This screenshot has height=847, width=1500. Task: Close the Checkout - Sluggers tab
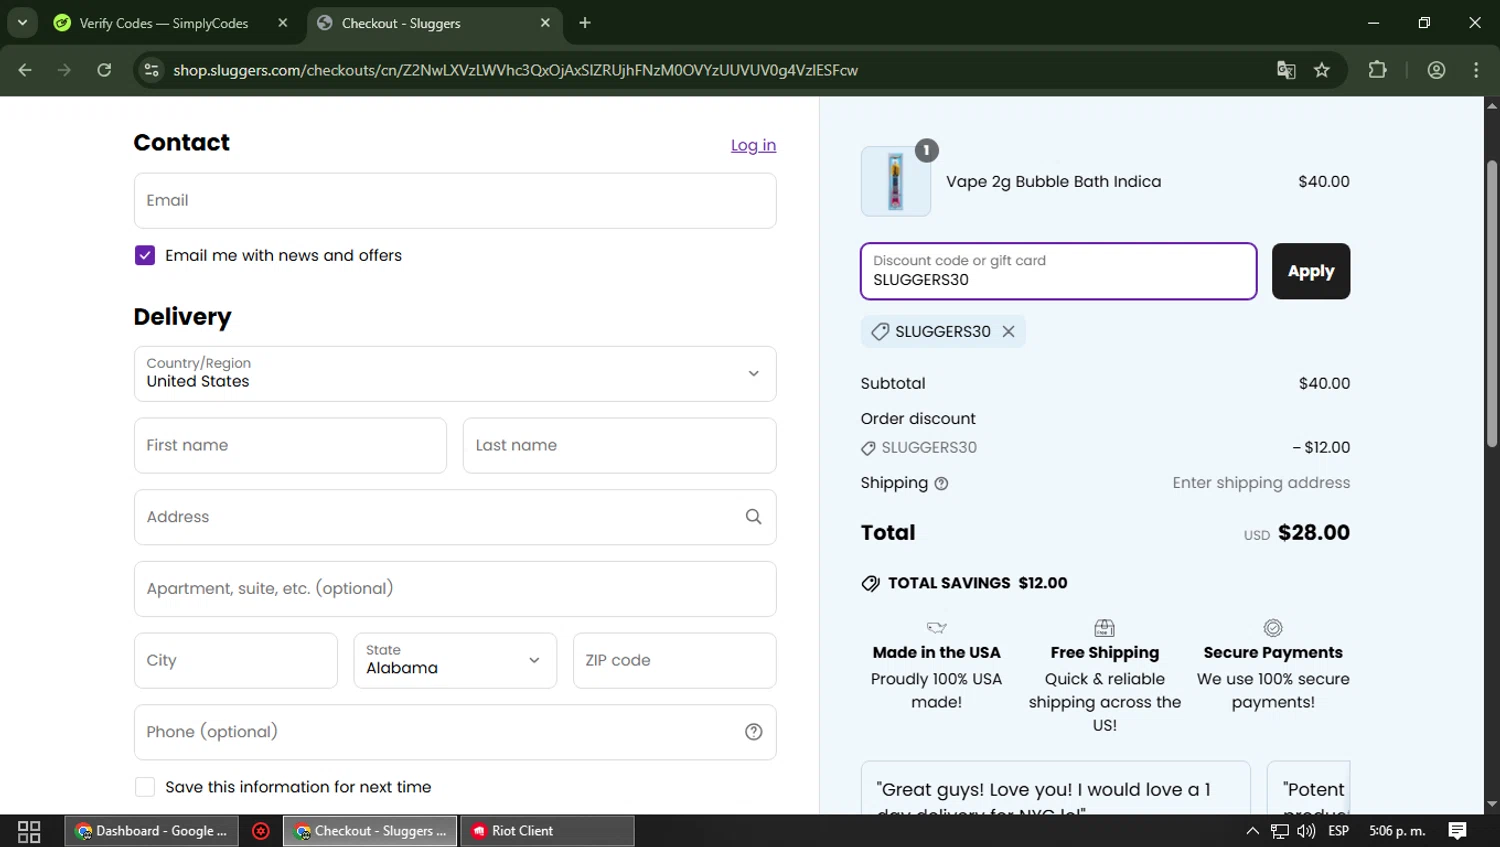point(545,23)
